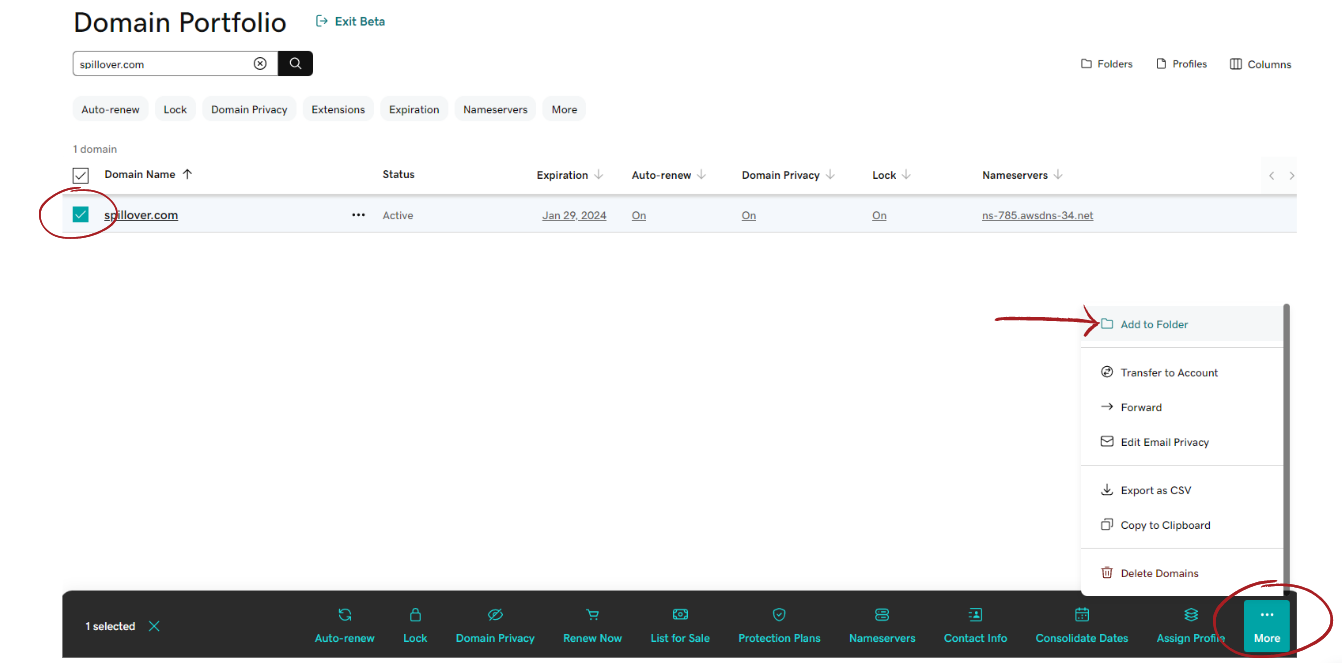
Task: Click Consolidate Dates calendar action
Action: (1081, 626)
